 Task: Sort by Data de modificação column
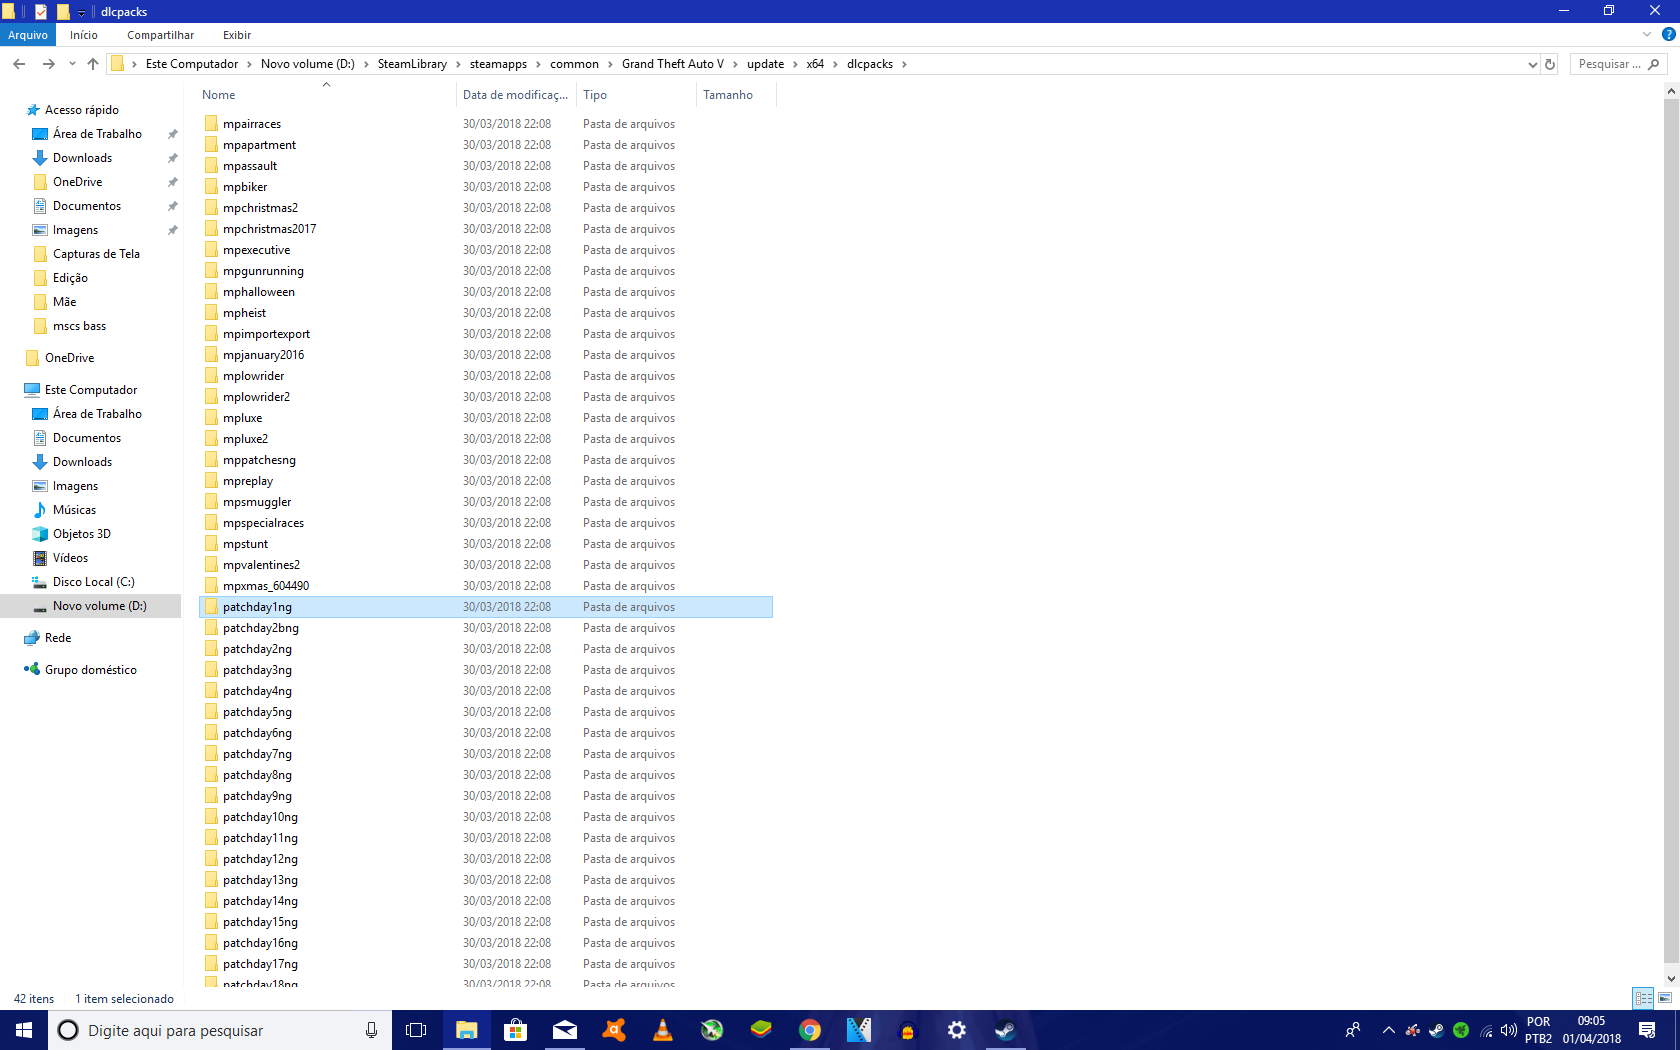click(x=515, y=95)
